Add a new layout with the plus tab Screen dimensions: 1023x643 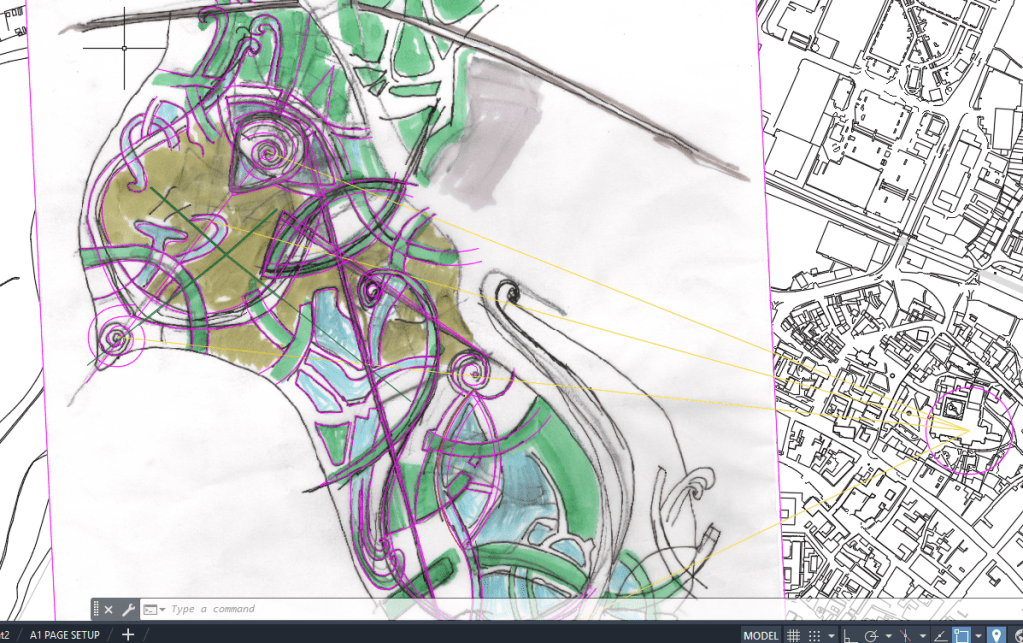coord(127,635)
